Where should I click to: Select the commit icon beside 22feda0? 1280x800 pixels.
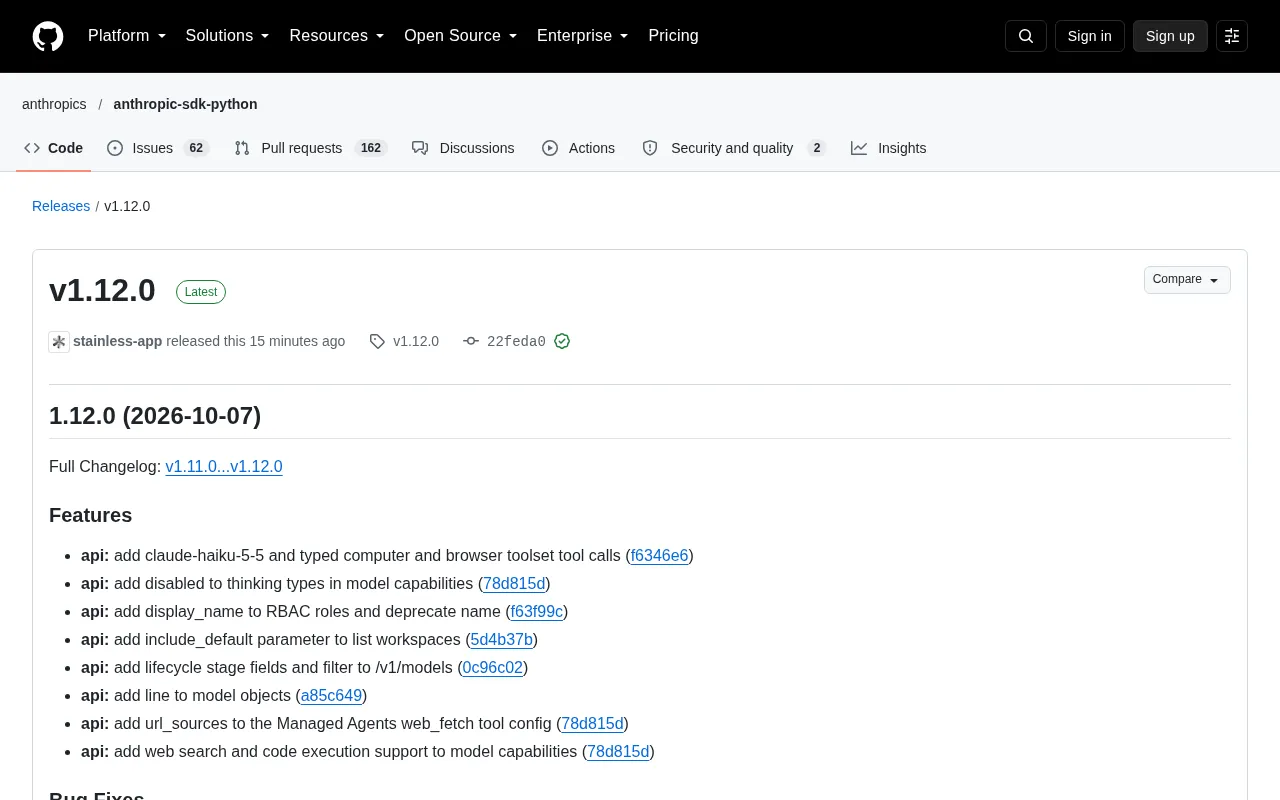471,341
